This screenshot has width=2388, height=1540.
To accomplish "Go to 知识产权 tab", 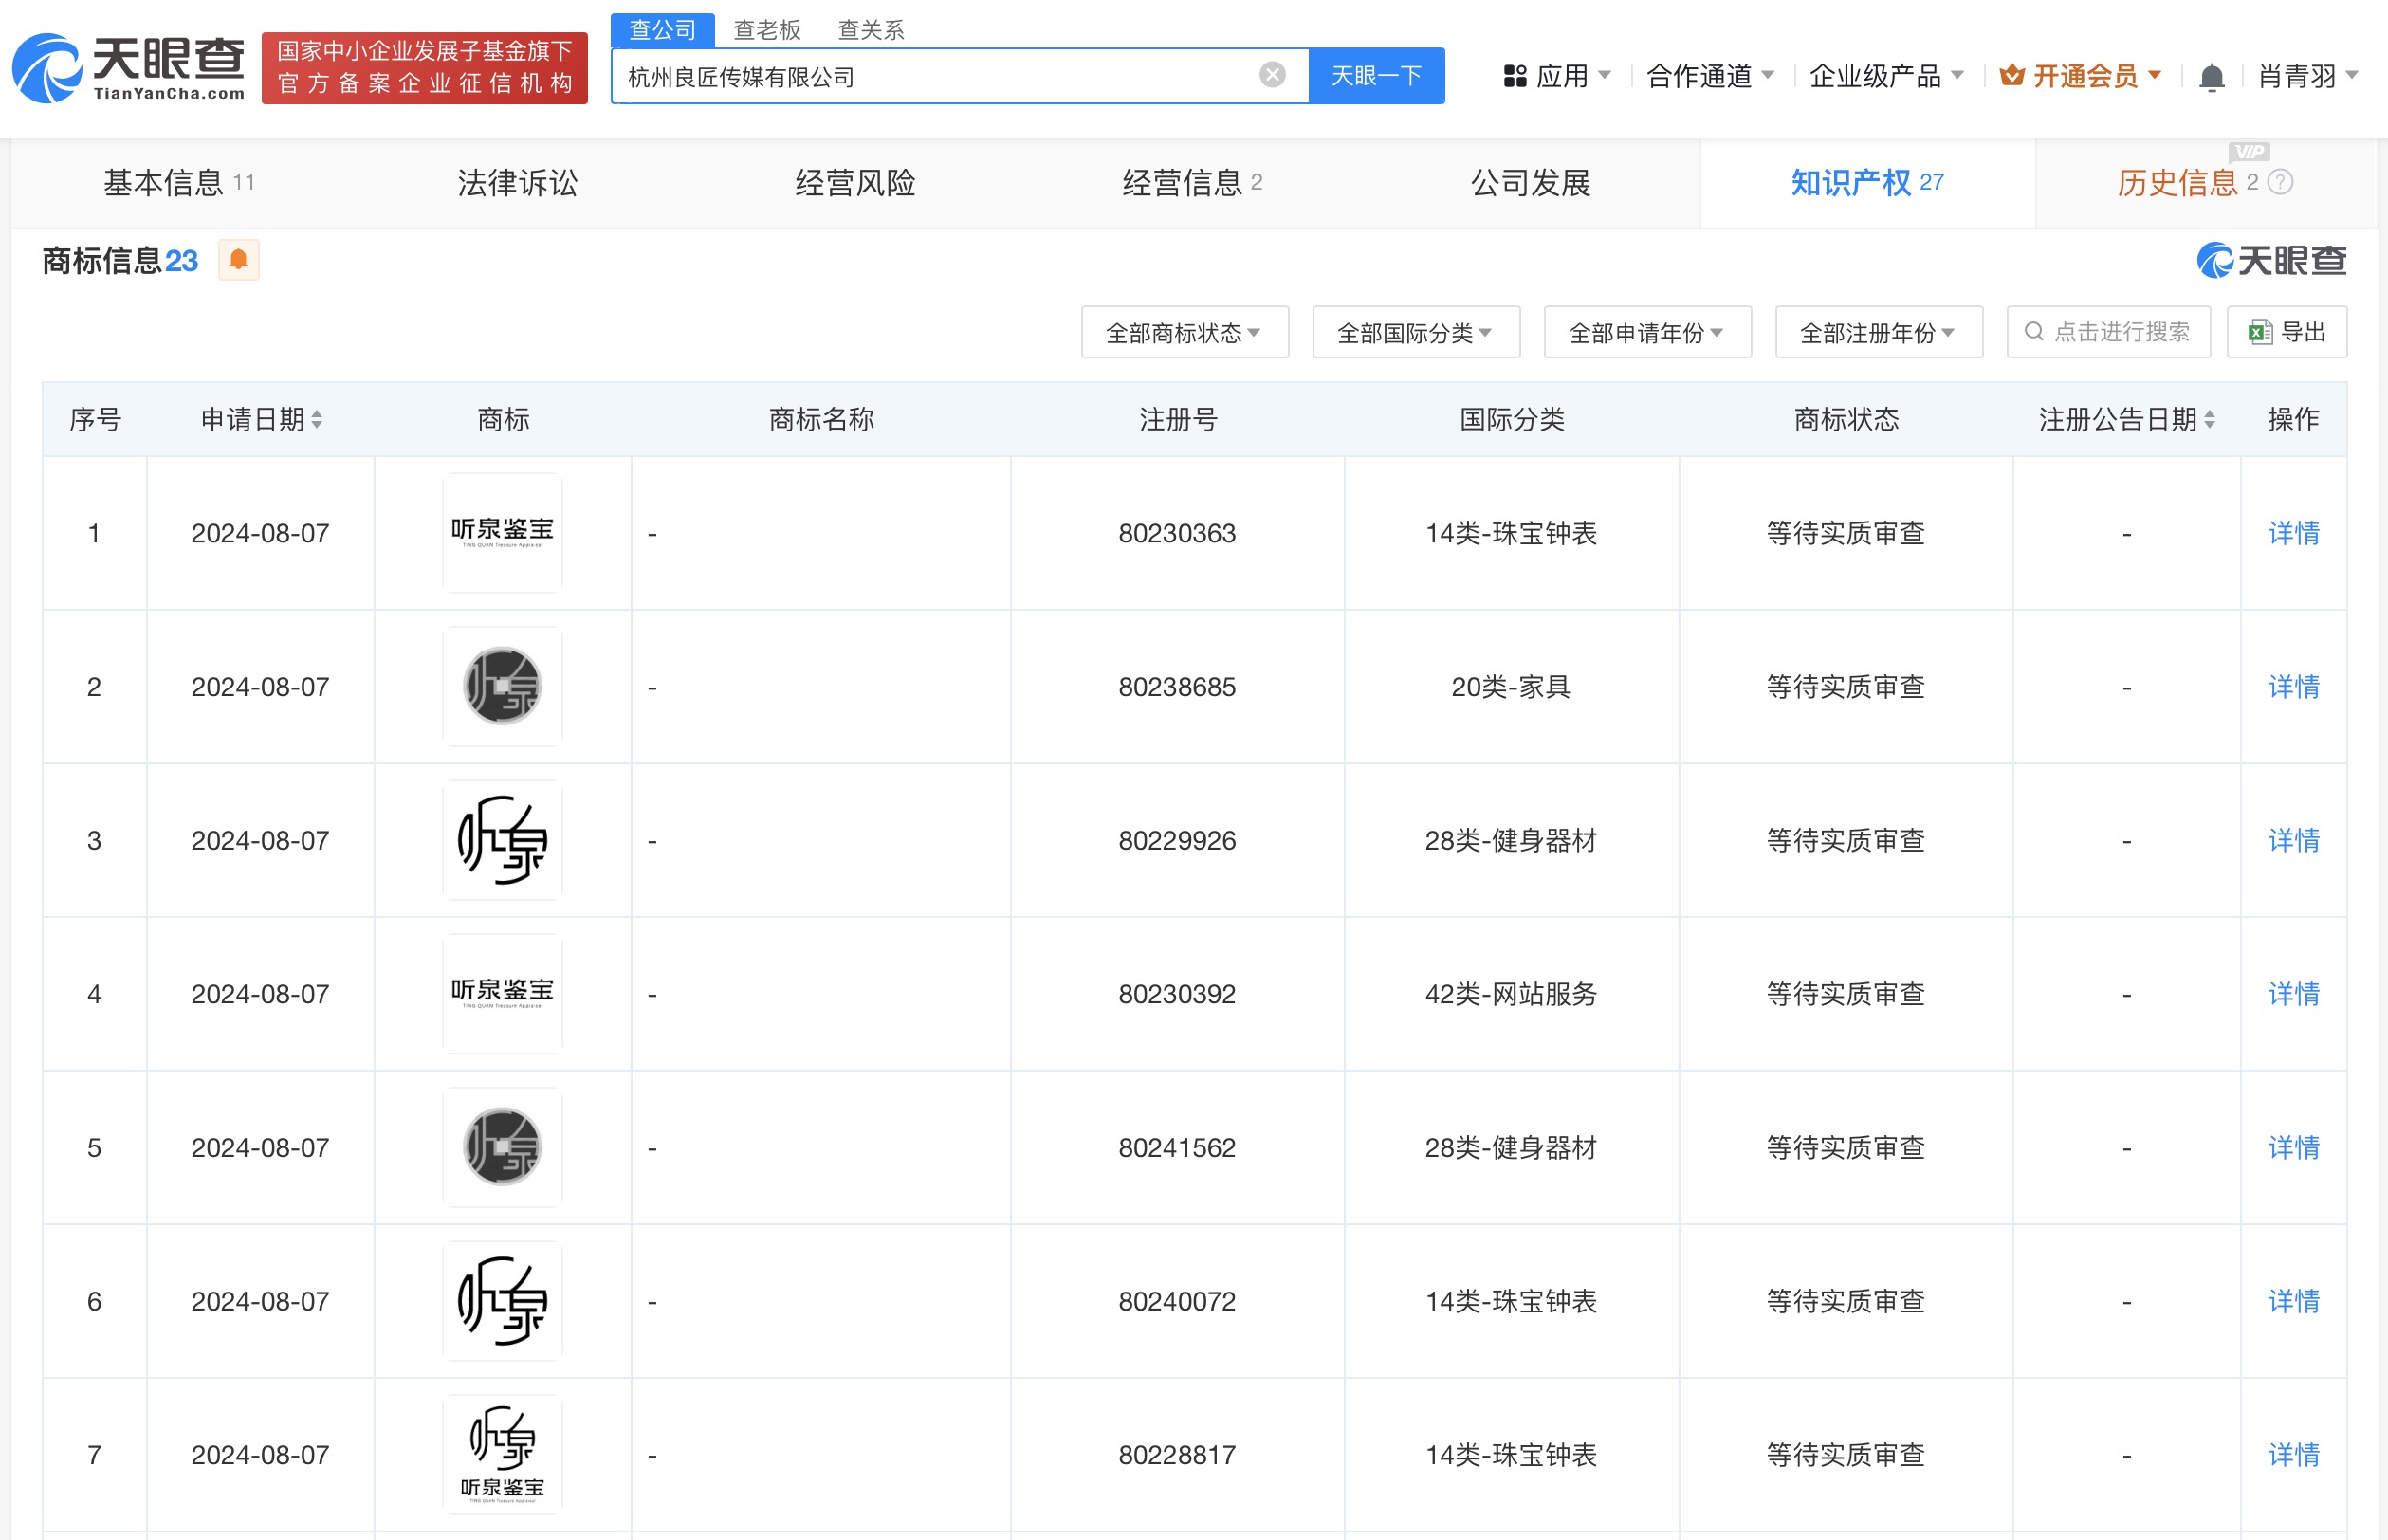I will coord(1867,183).
